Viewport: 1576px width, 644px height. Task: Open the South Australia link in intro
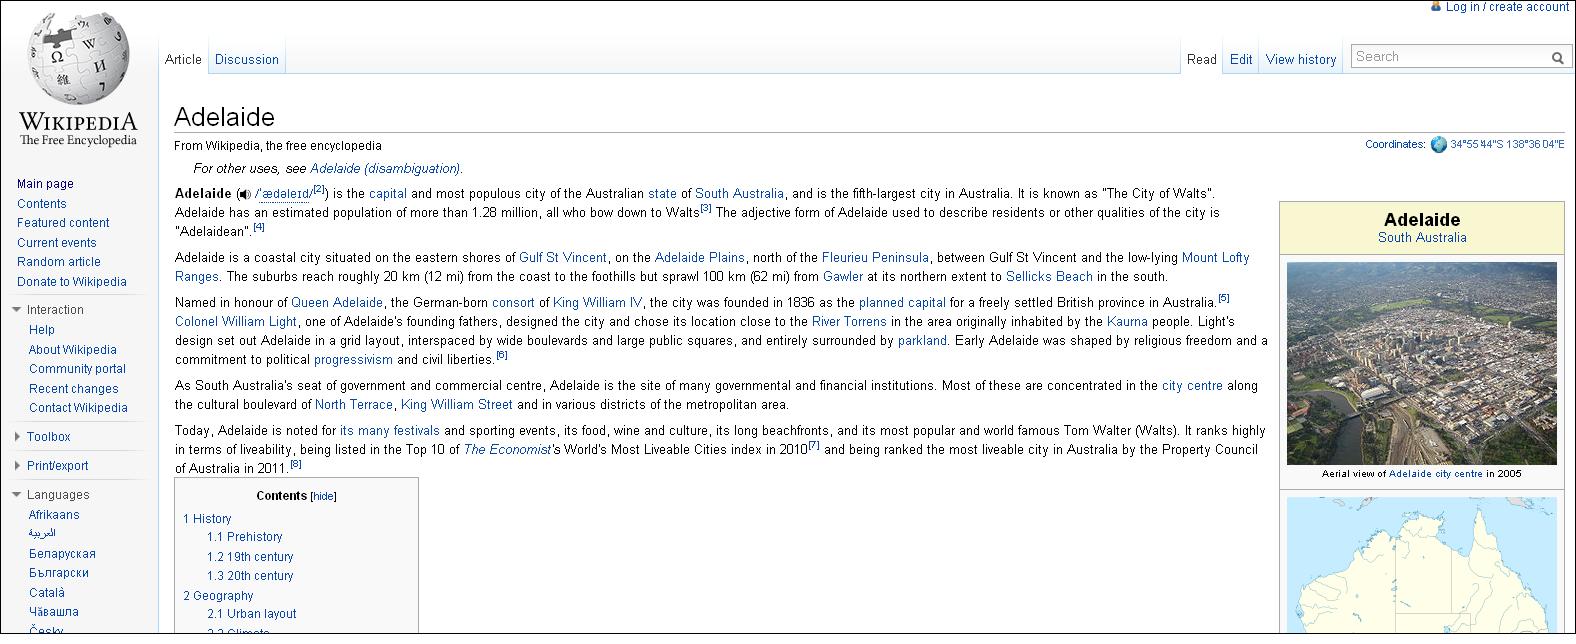point(740,194)
